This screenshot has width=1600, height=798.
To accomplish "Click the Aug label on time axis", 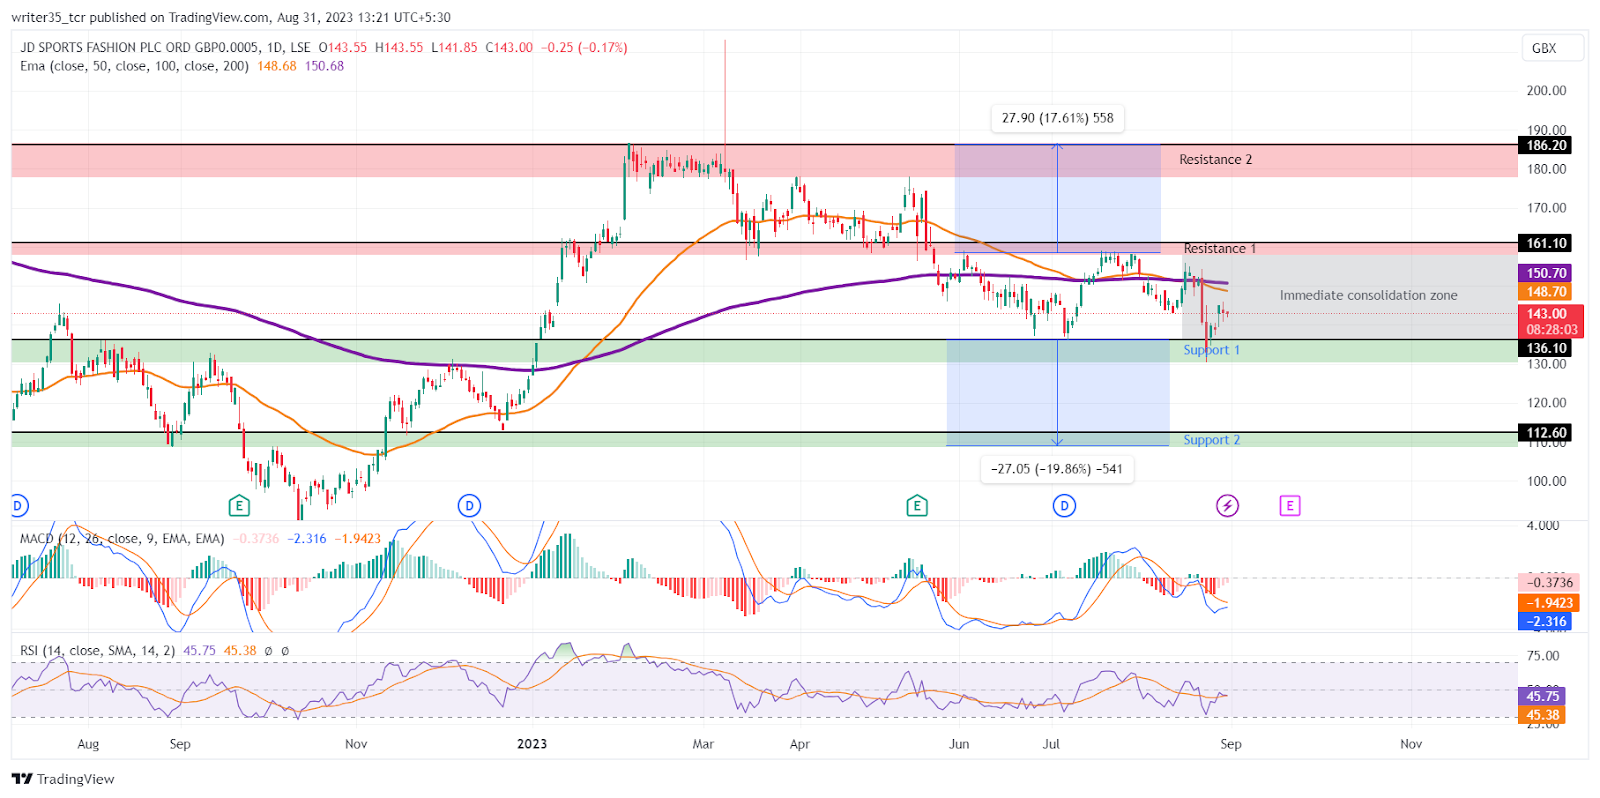I will 88,744.
